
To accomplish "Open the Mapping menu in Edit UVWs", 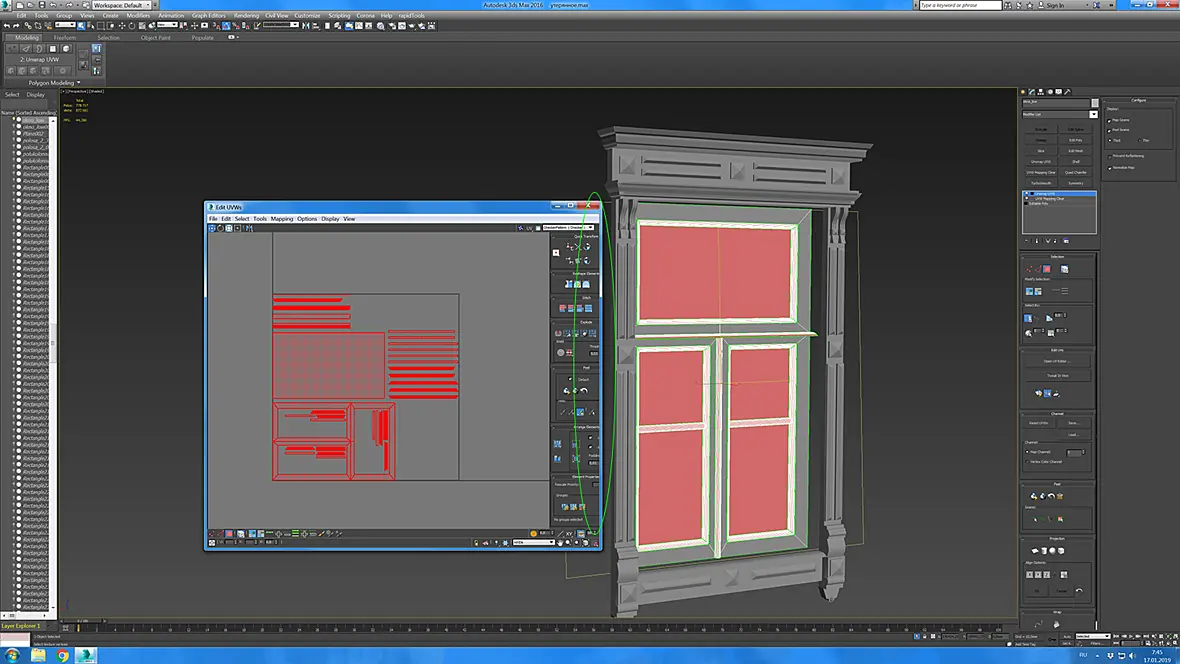I will (x=281, y=219).
